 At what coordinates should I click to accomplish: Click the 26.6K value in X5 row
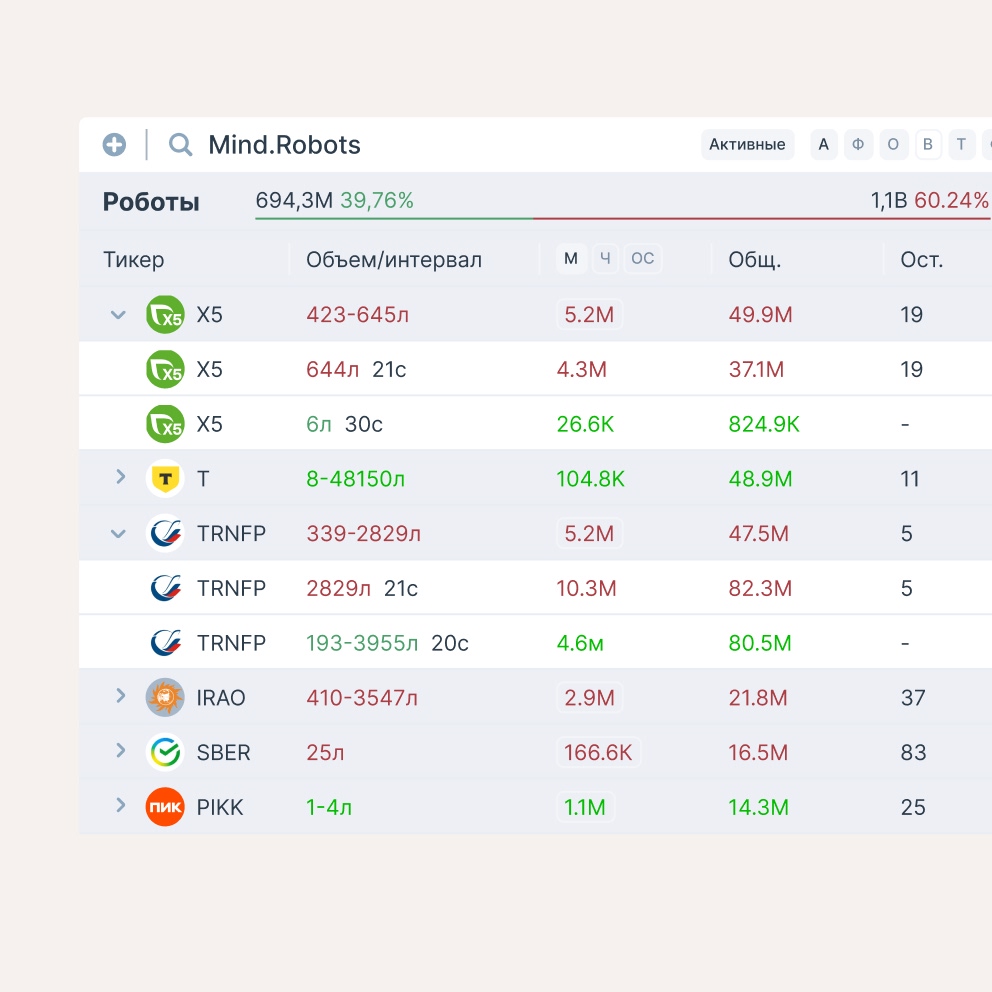585,424
